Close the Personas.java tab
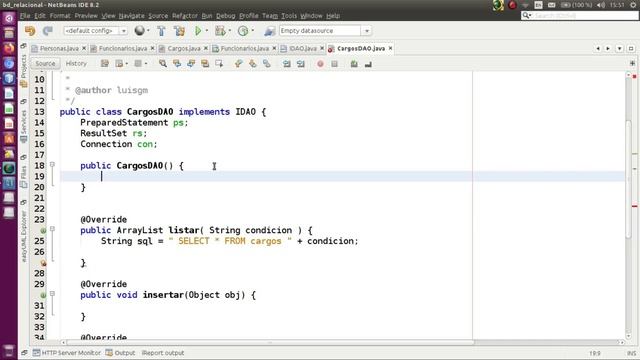This screenshot has width=640, height=360. 84,48
